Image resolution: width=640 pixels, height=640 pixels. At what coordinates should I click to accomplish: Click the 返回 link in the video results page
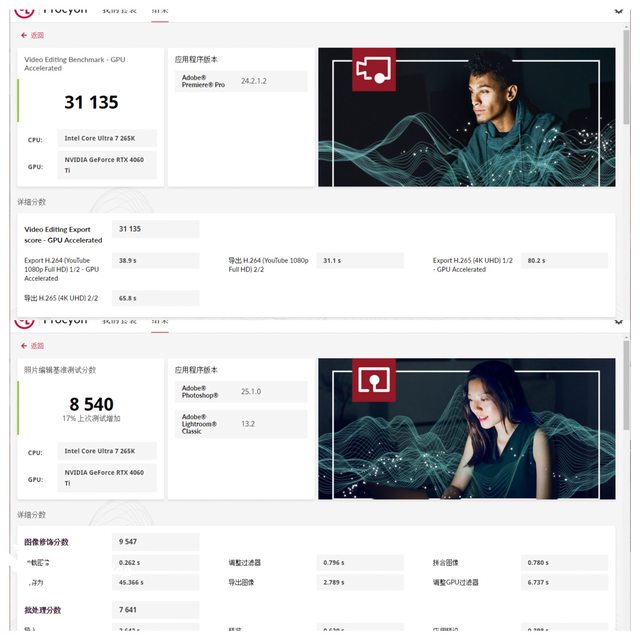37,36
